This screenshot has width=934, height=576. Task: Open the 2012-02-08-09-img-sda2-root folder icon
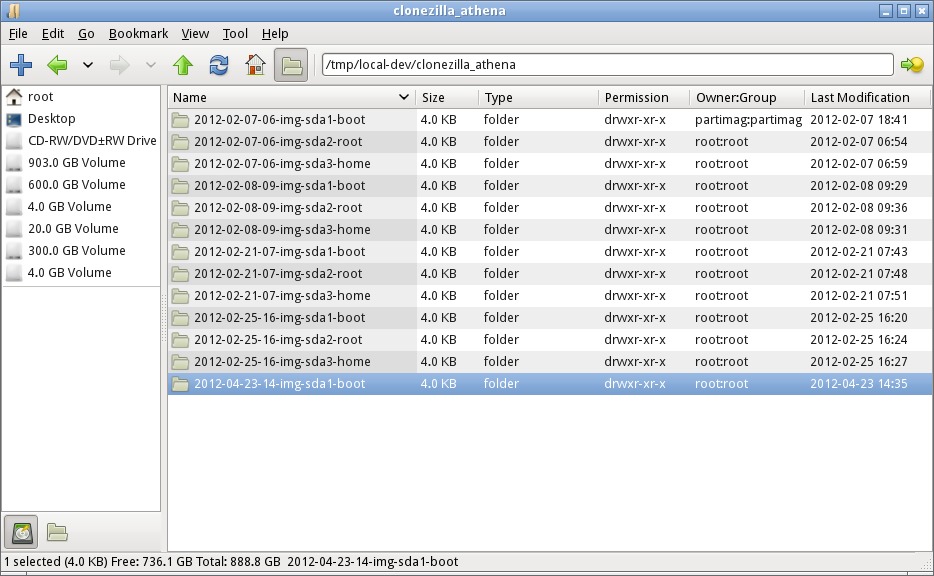pyautogui.click(x=180, y=208)
